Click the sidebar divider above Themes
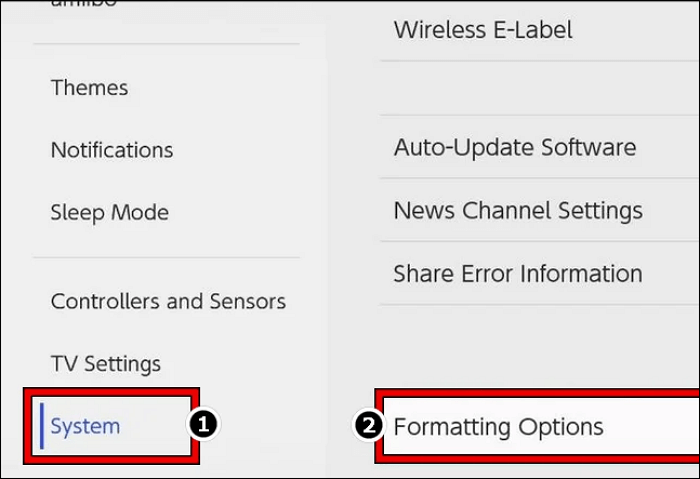 point(166,44)
